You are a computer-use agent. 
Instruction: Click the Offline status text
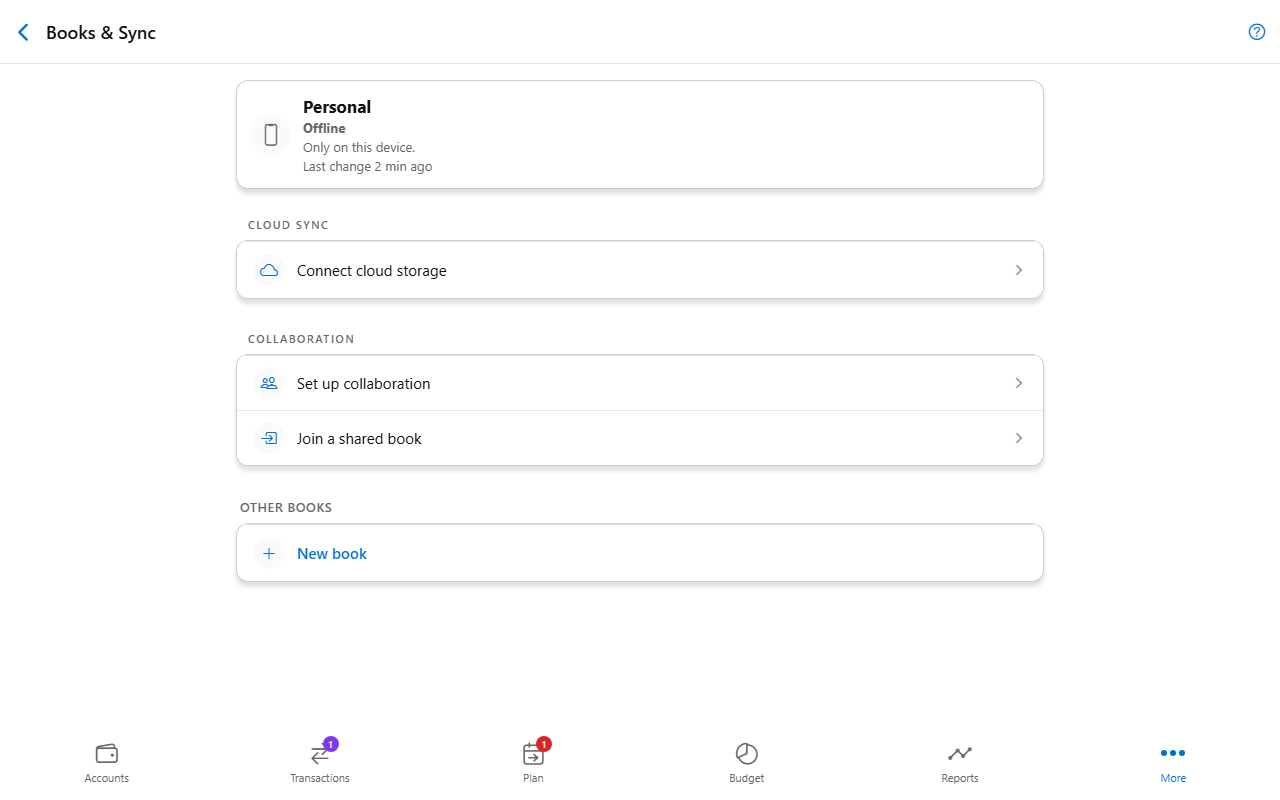(324, 128)
